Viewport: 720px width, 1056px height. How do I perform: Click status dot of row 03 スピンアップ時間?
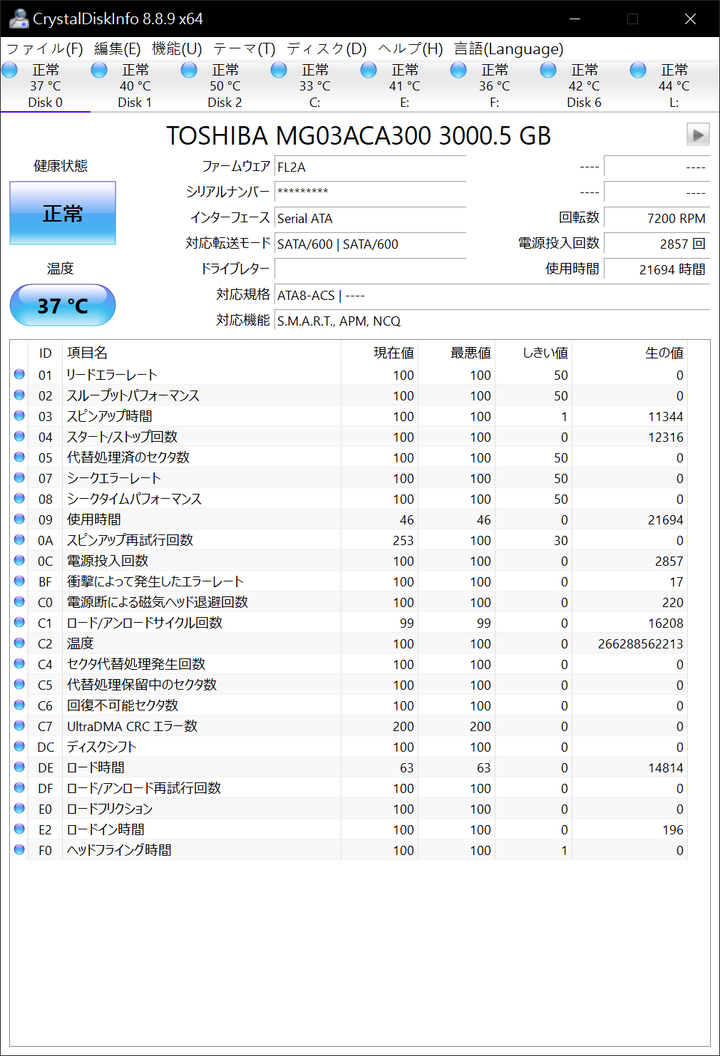(x=19, y=416)
